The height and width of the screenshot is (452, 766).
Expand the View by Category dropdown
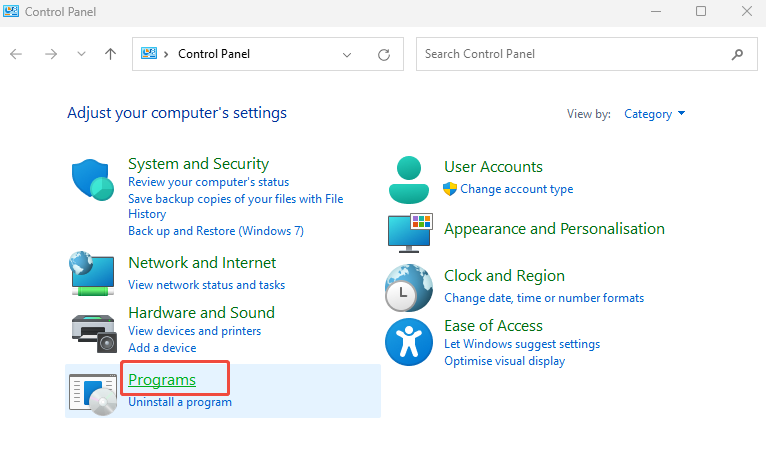pos(655,114)
